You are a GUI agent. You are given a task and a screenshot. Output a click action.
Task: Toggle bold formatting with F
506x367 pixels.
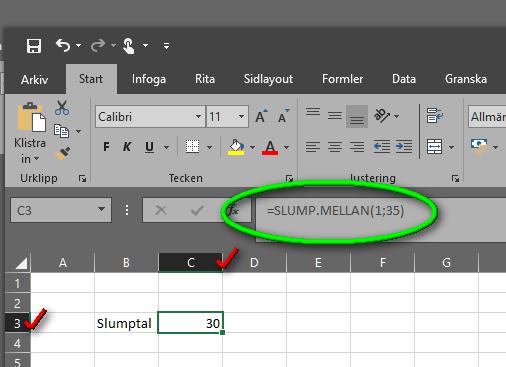coord(106,147)
